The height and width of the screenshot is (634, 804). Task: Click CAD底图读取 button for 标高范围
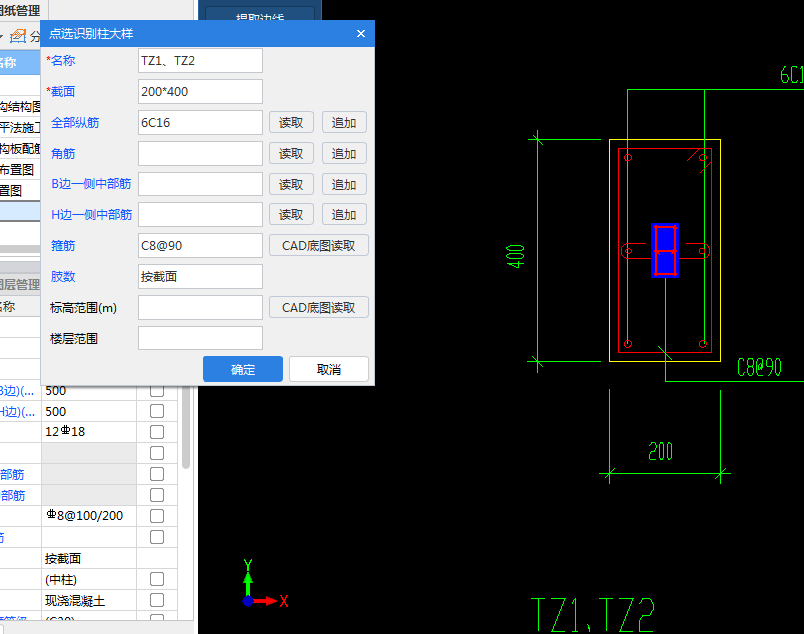click(x=318, y=307)
